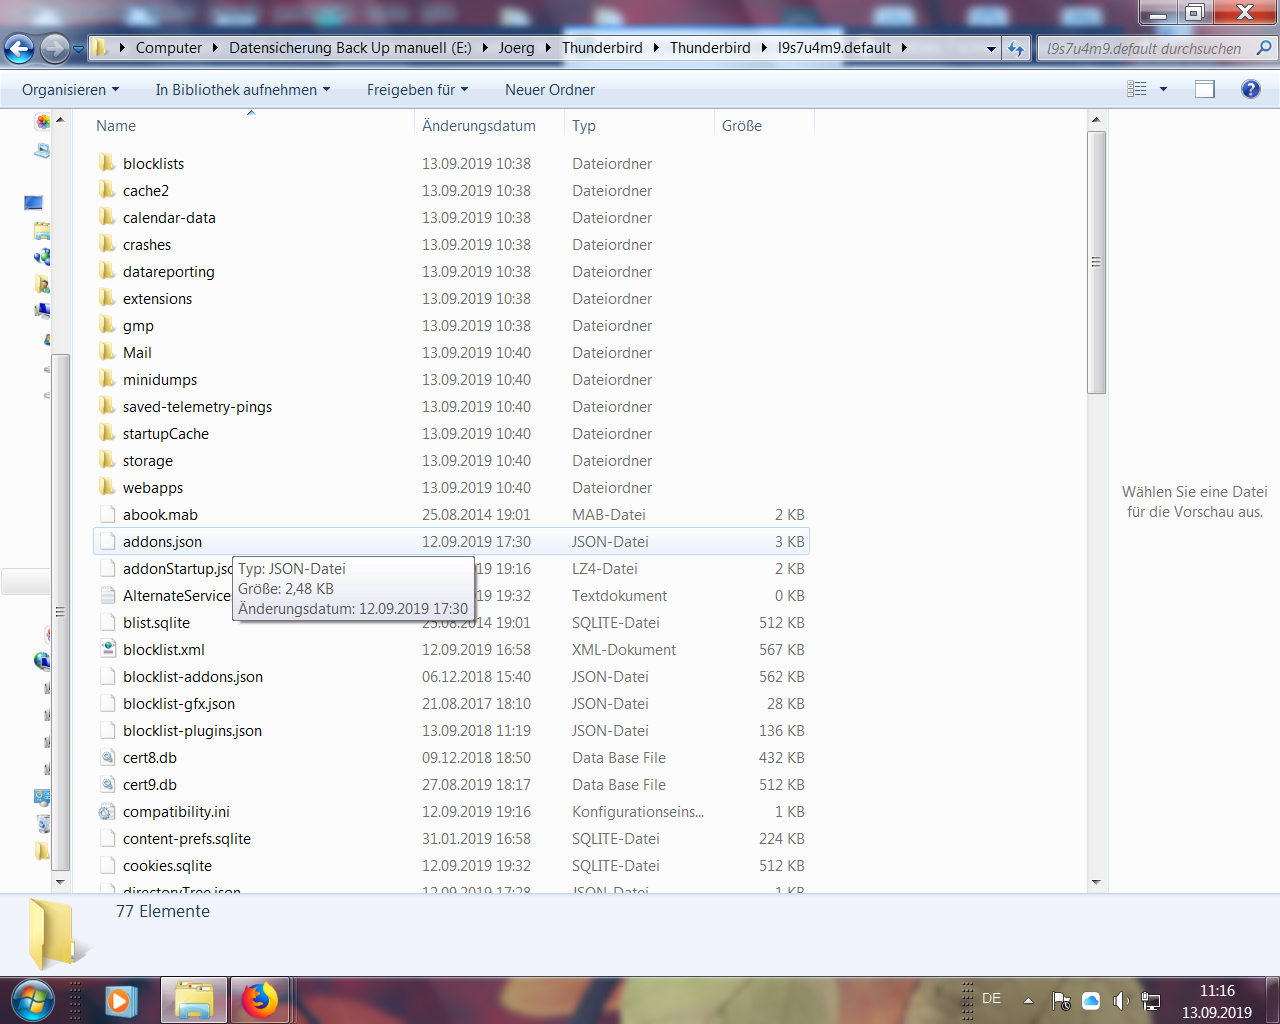Viewport: 1280px width, 1024px height.
Task: Select the blocklist-plugins.json file name
Action: point(192,730)
